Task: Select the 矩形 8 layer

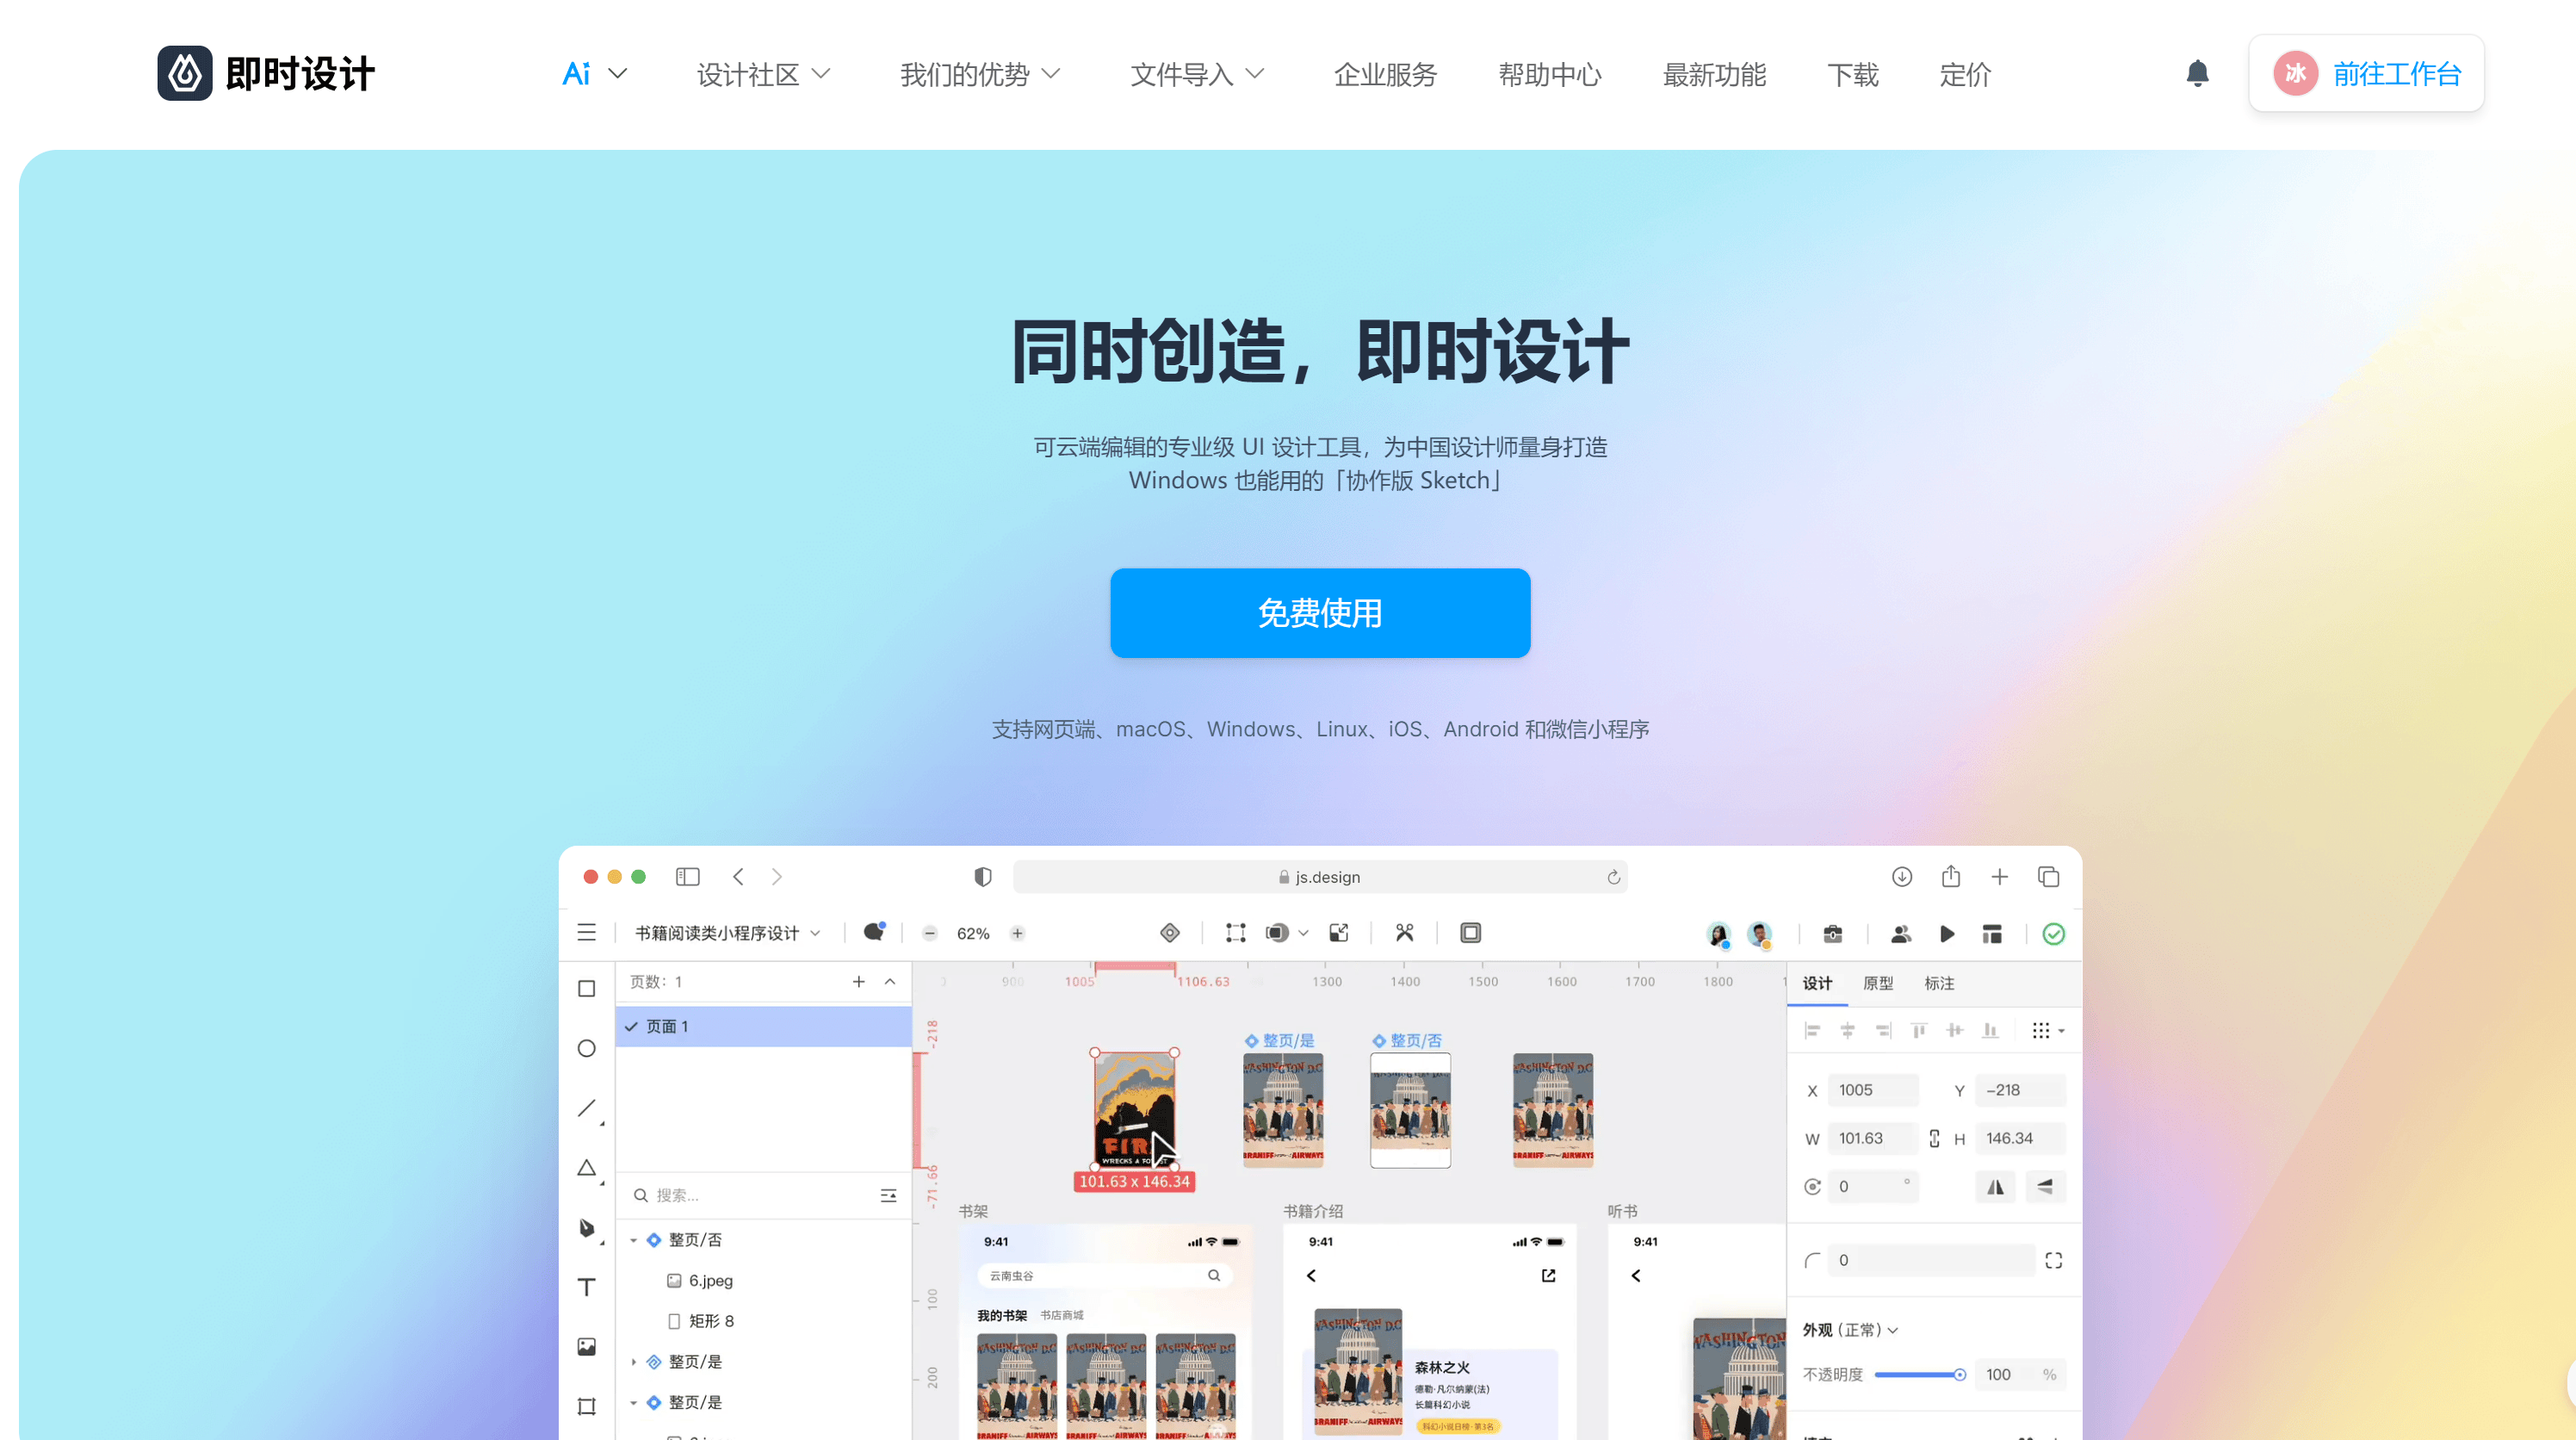Action: click(763, 1321)
